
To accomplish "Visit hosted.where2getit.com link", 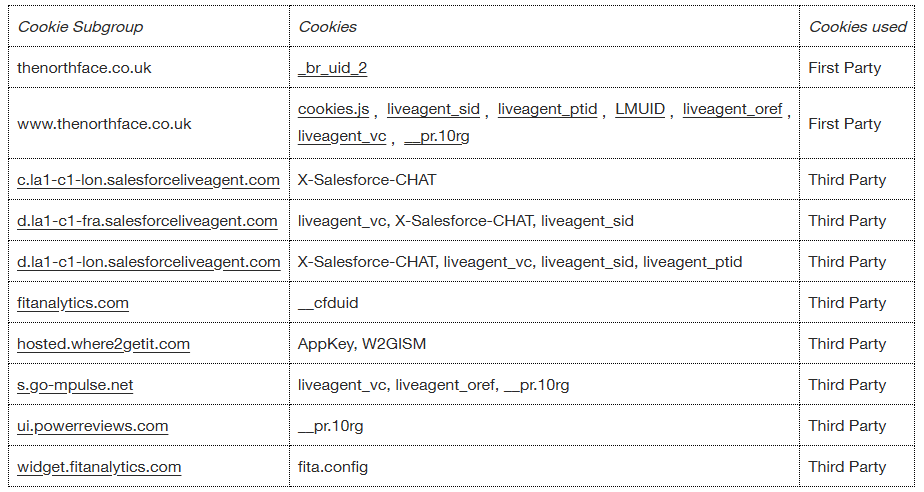I will (103, 344).
